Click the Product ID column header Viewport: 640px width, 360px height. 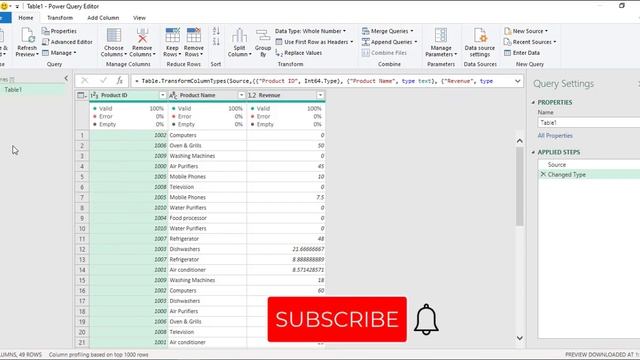point(129,95)
